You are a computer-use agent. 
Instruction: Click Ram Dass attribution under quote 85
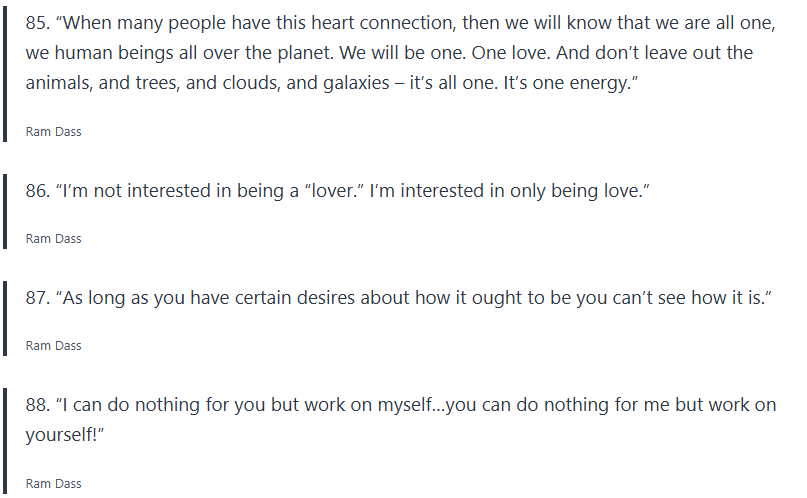53,132
